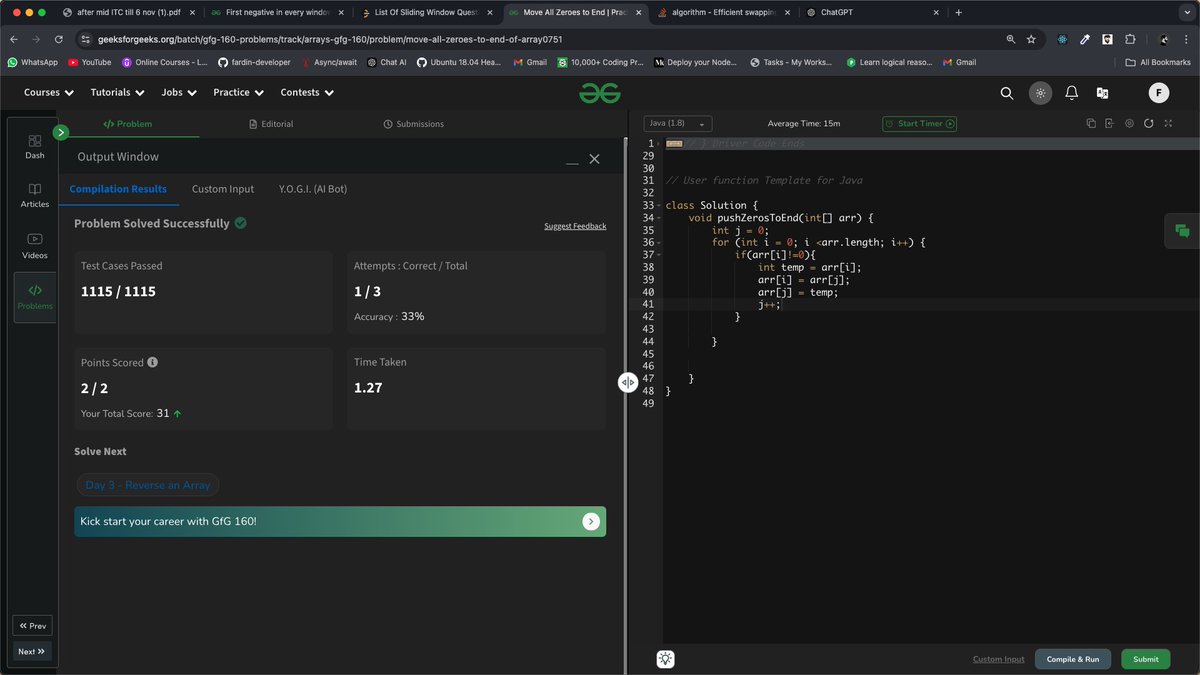Open site search magnifier icon
Image resolution: width=1200 pixels, height=675 pixels.
coord(1007,93)
